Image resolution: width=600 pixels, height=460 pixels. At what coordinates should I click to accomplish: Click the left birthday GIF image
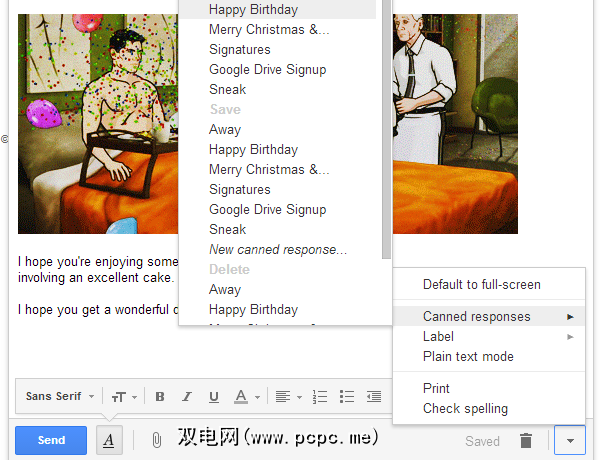pos(98,124)
